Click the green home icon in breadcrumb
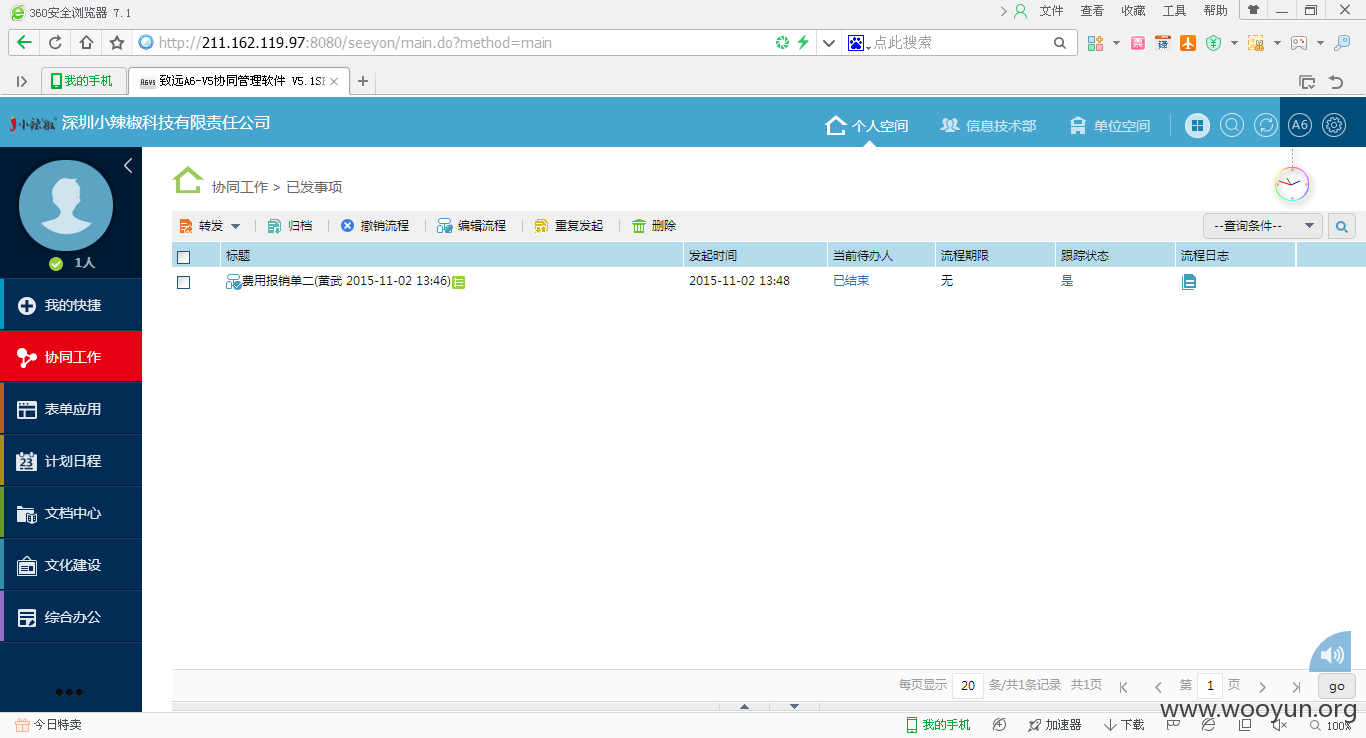Image resolution: width=1366 pixels, height=738 pixels. (188, 180)
